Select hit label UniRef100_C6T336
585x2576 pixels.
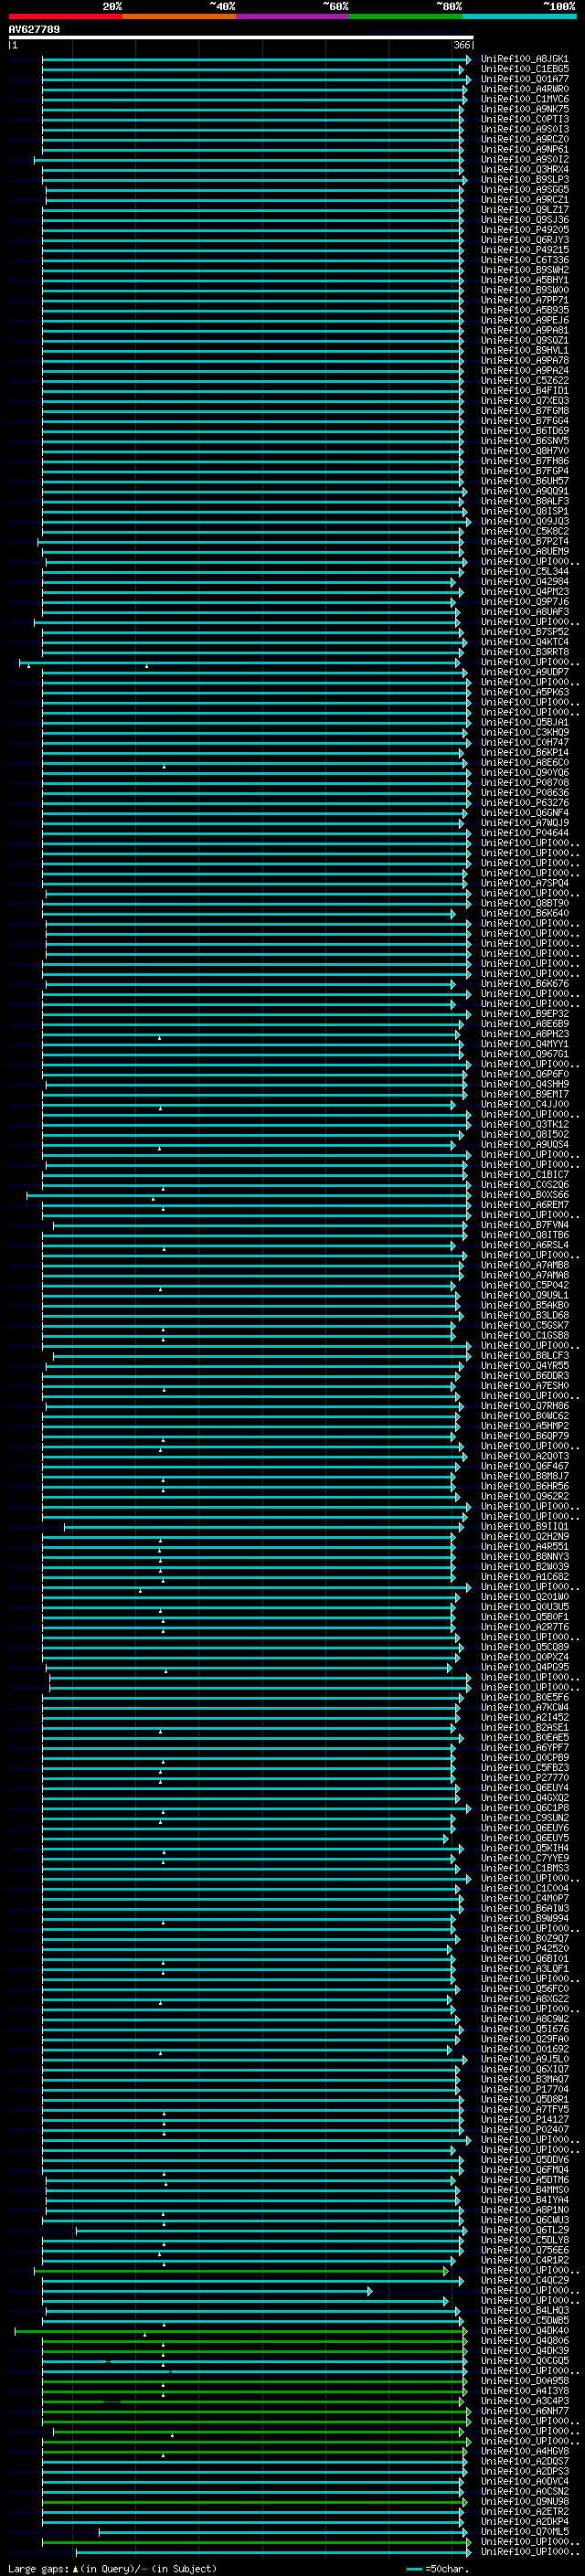pyautogui.click(x=525, y=260)
